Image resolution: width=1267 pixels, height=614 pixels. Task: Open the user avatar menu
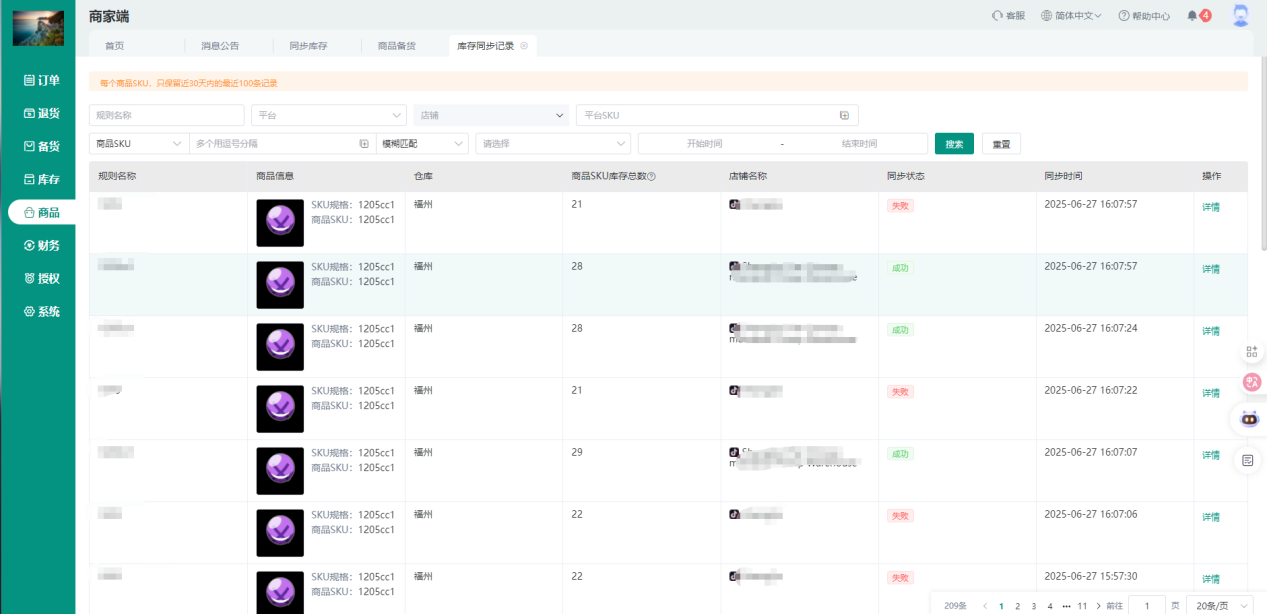[x=1240, y=16]
